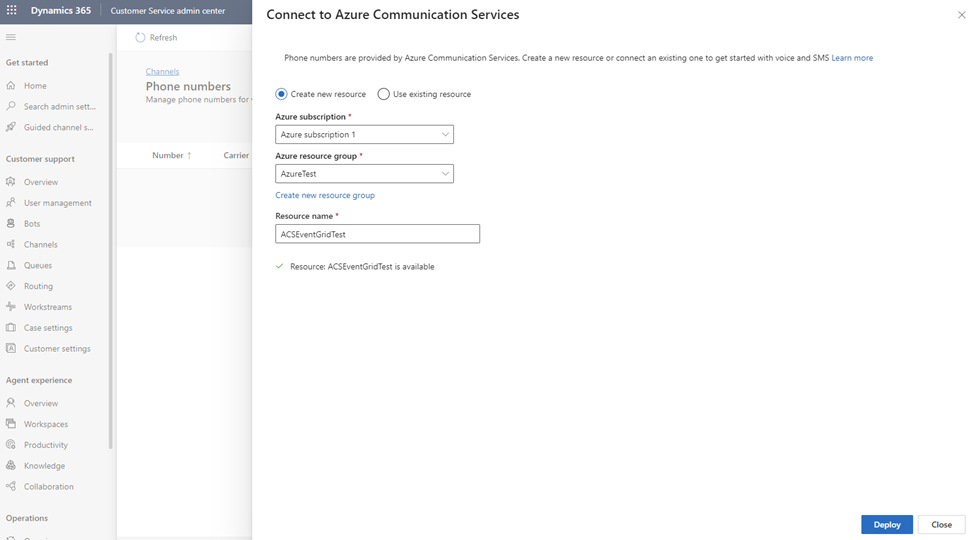Open the Dynamics 365 app launcher grid
Image resolution: width=975 pixels, height=540 pixels.
tap(12, 11)
